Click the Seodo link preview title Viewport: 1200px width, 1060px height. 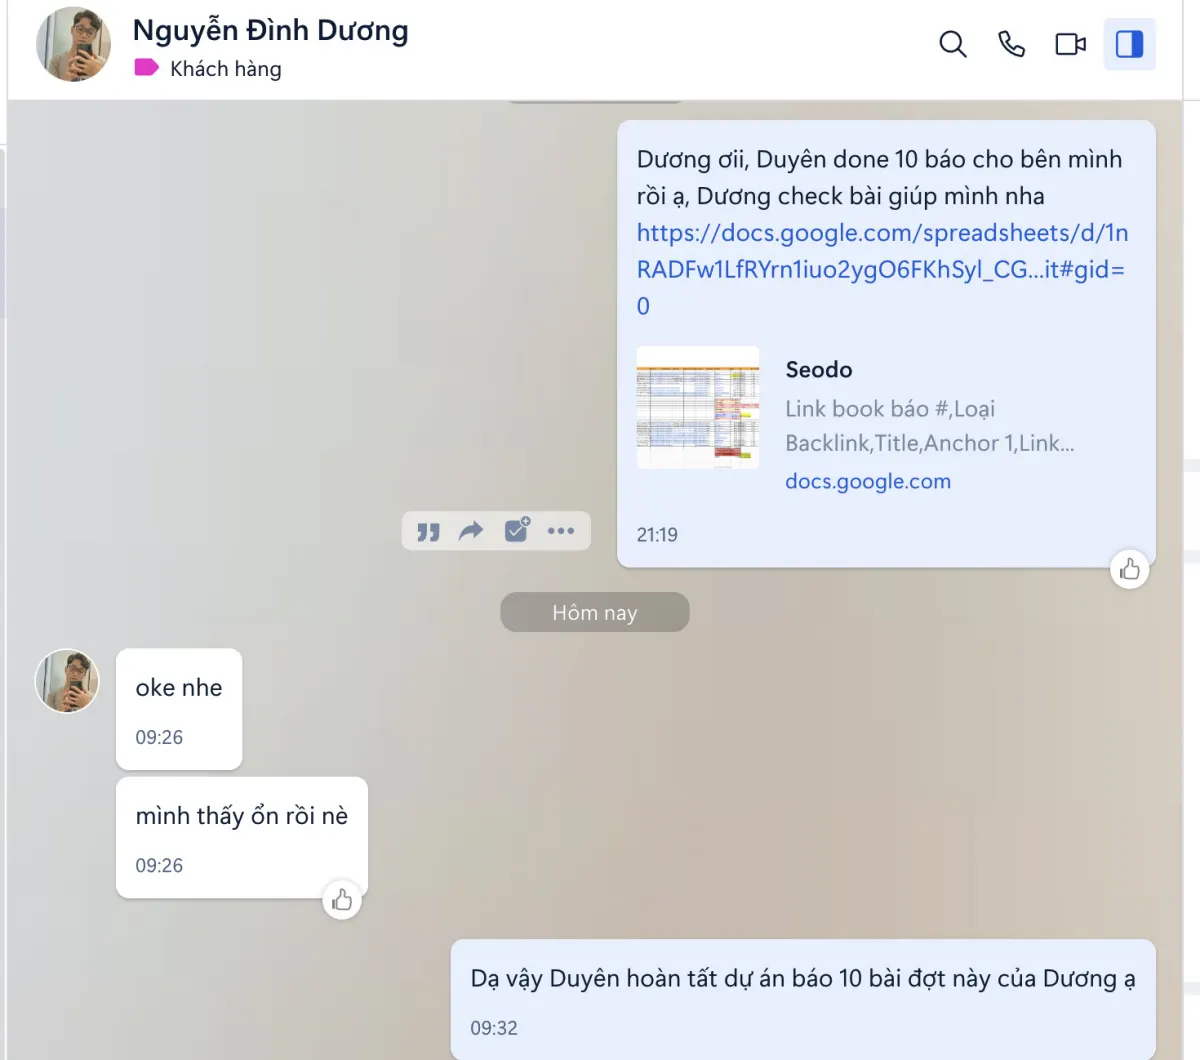(819, 370)
